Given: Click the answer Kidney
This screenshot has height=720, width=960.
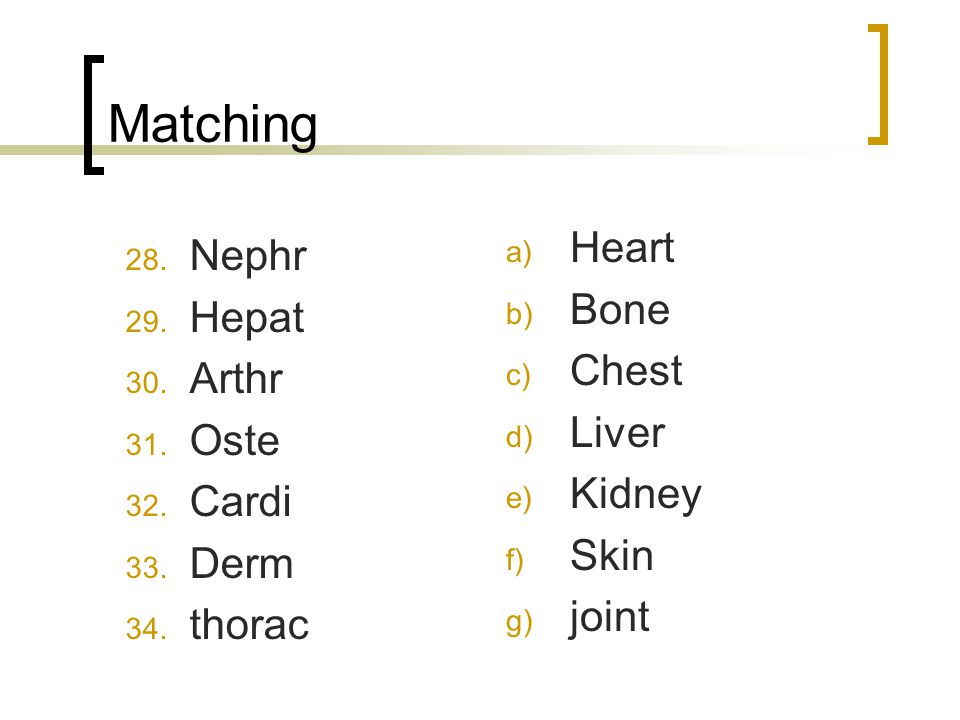Looking at the screenshot, I should (x=636, y=496).
